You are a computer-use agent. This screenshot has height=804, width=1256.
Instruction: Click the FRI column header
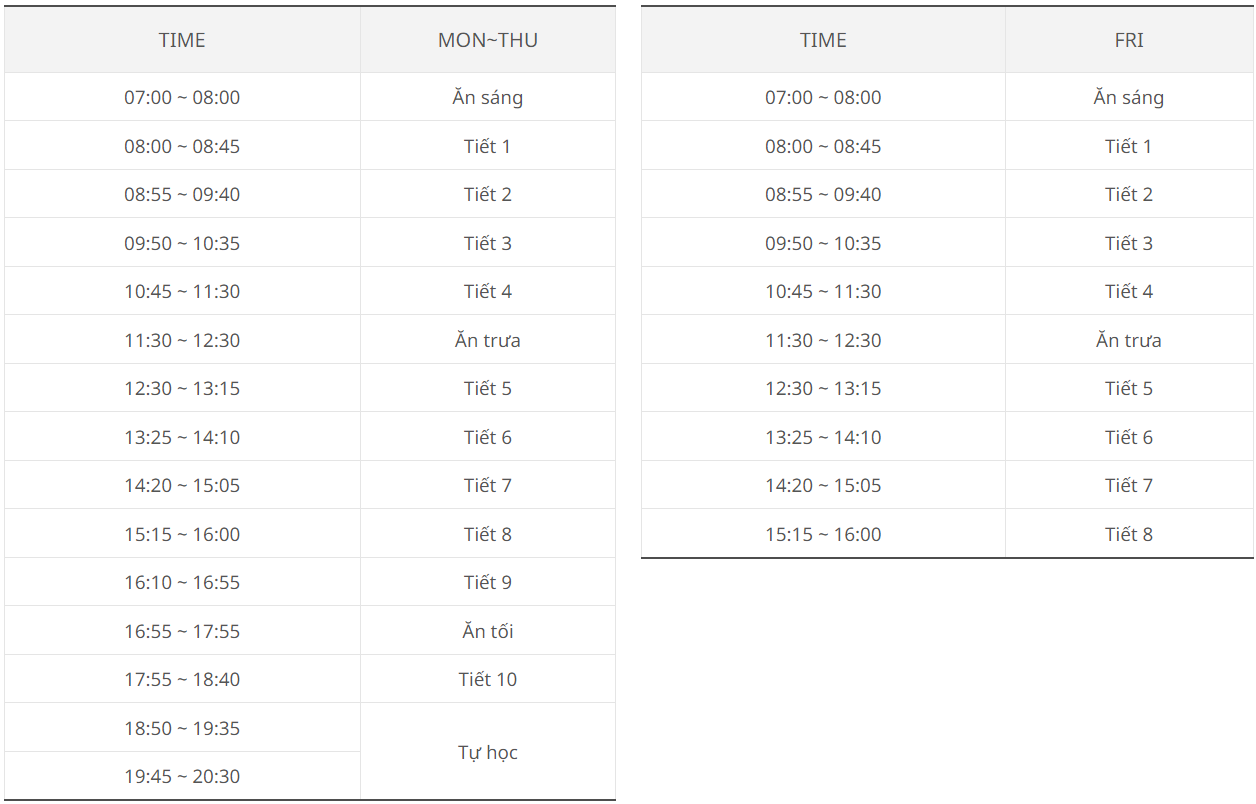pos(1129,40)
